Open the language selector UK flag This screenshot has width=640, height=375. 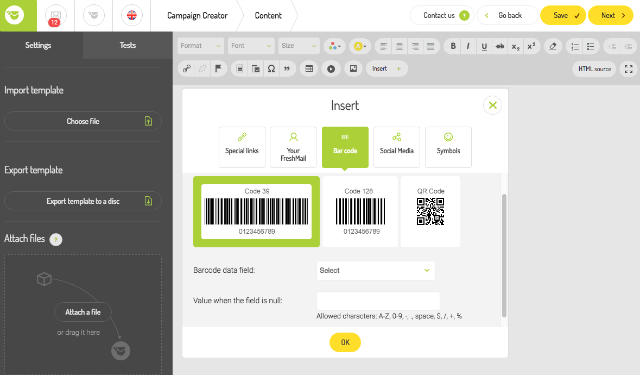click(x=131, y=16)
